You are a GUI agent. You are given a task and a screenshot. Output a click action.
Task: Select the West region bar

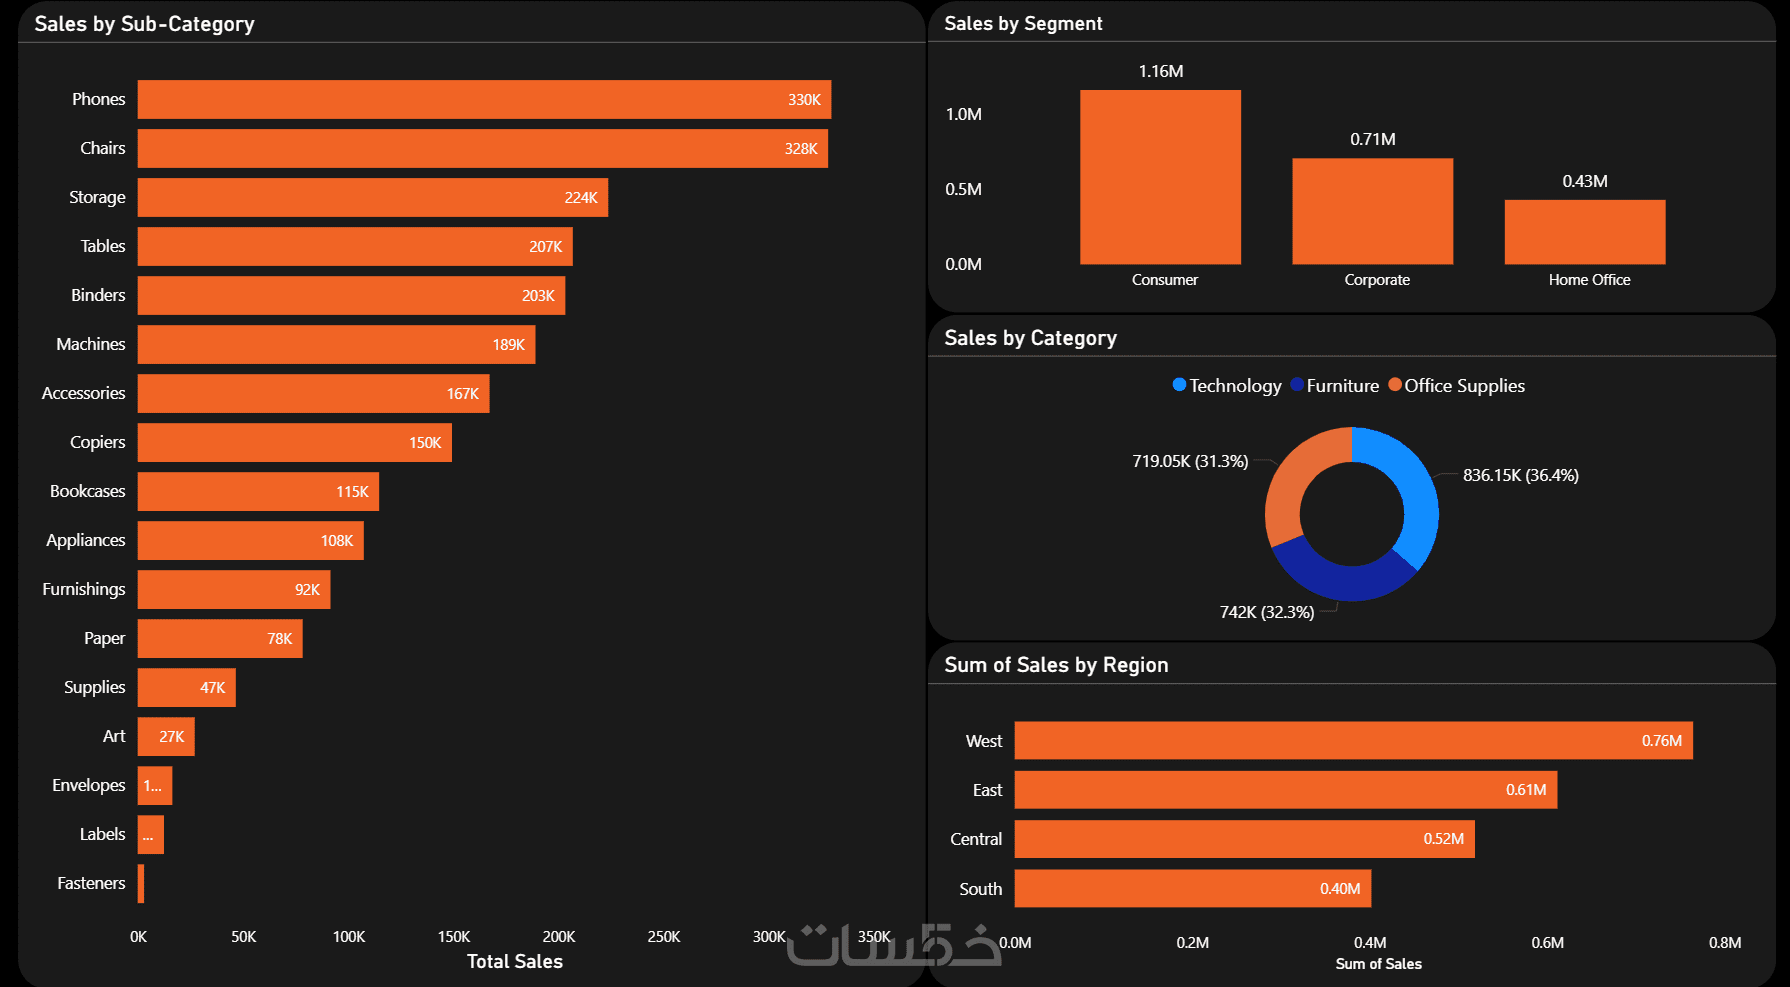1353,741
